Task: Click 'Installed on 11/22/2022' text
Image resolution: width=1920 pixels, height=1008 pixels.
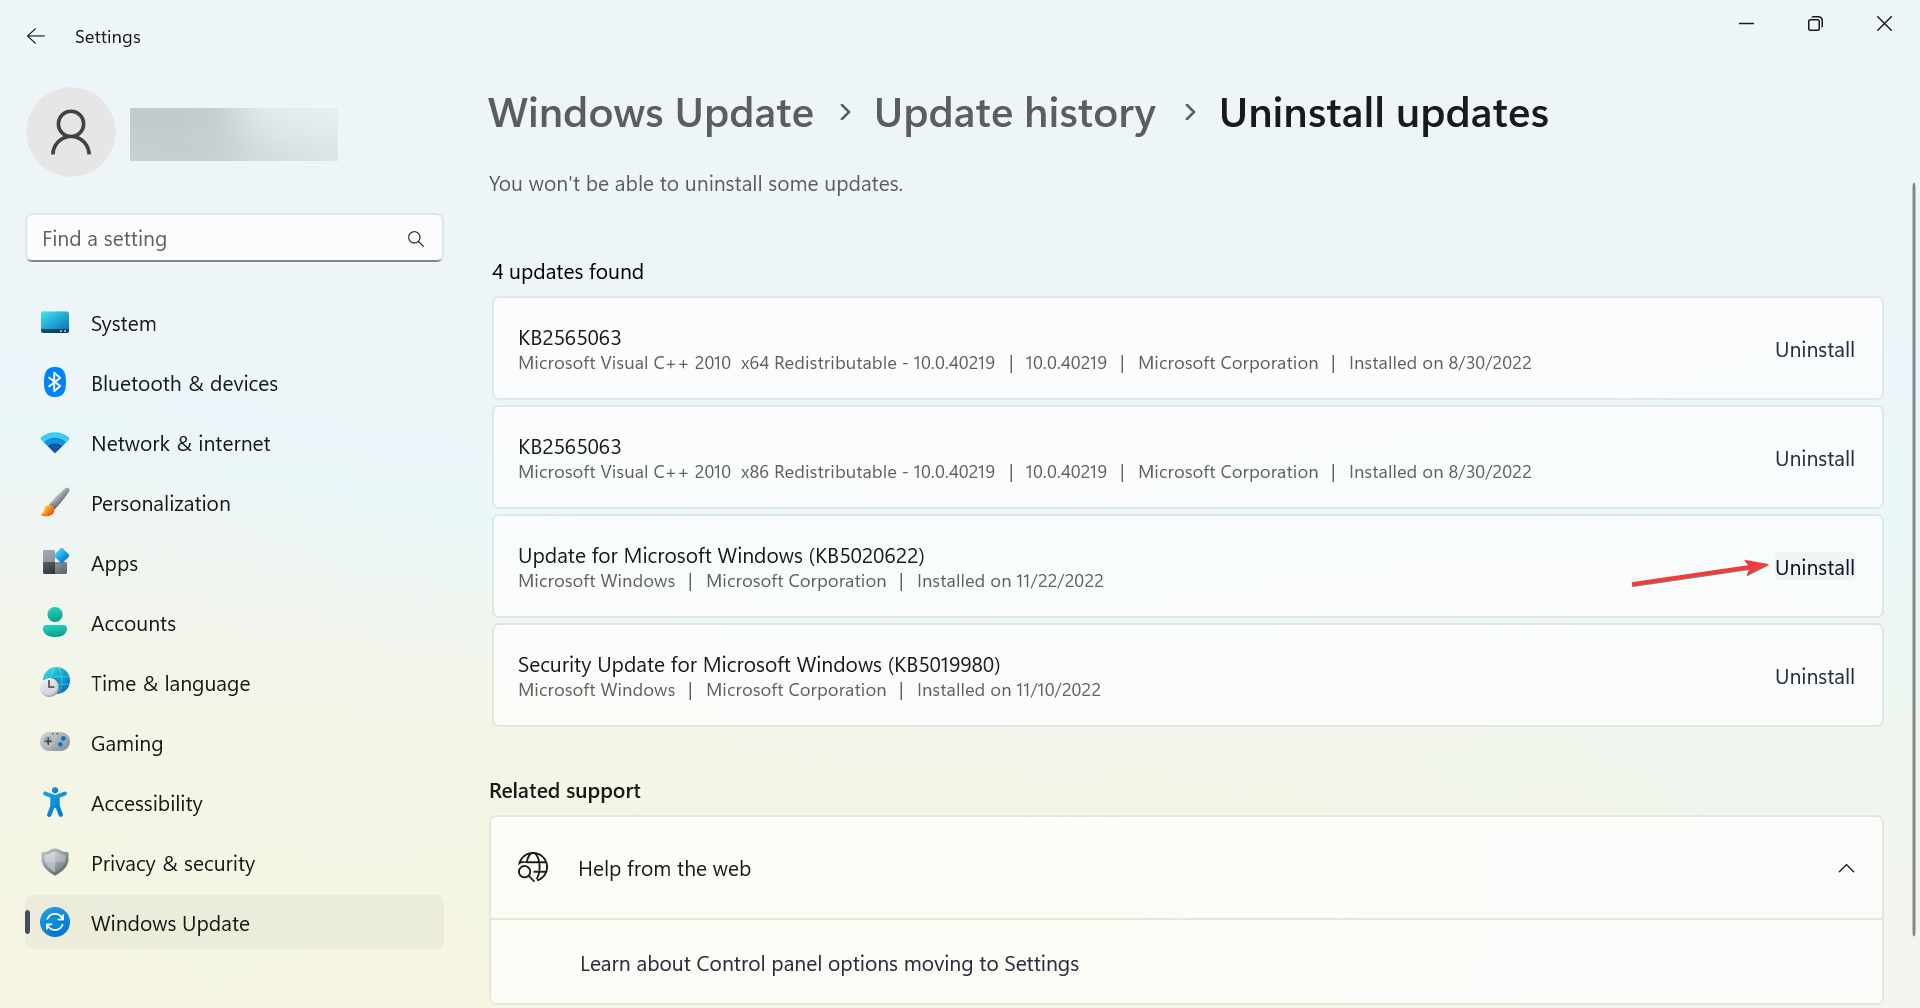Action: pyautogui.click(x=1010, y=581)
